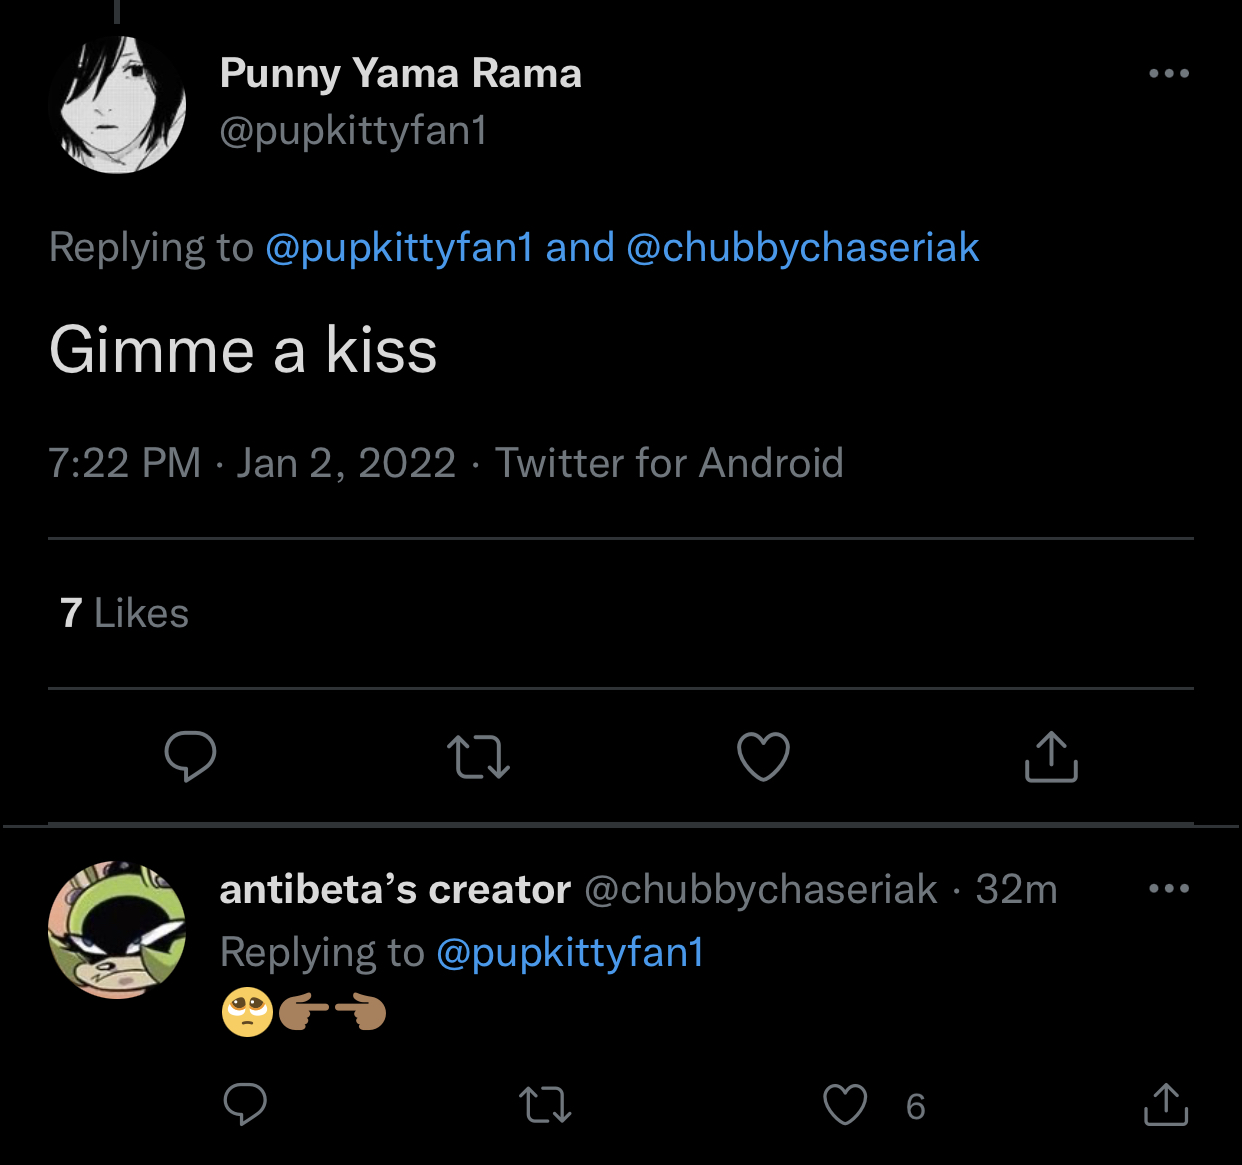The height and width of the screenshot is (1165, 1242).
Task: Share antibeta's creator's reply
Action: (1166, 1104)
